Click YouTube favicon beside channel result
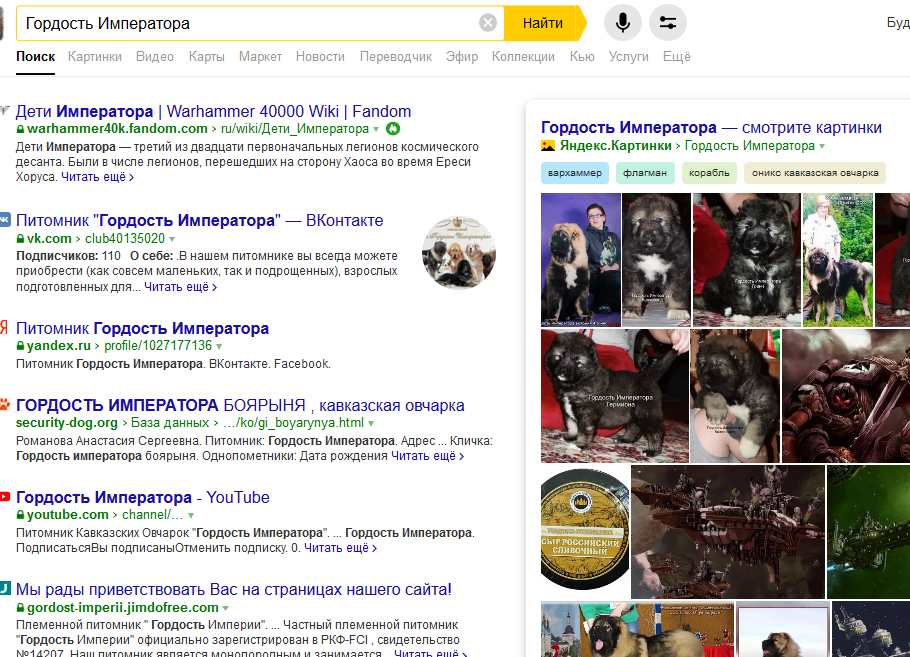This screenshot has height=657, width=910. (5, 497)
